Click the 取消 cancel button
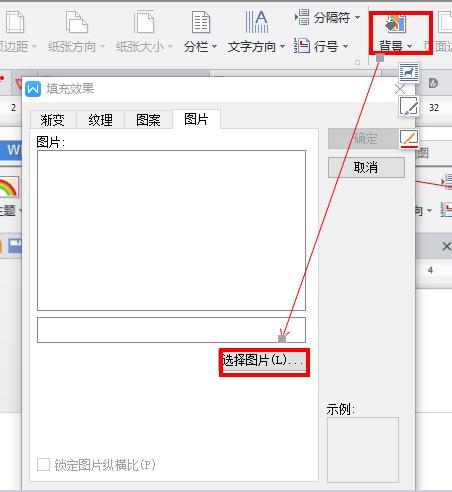This screenshot has width=452, height=492. tap(366, 167)
